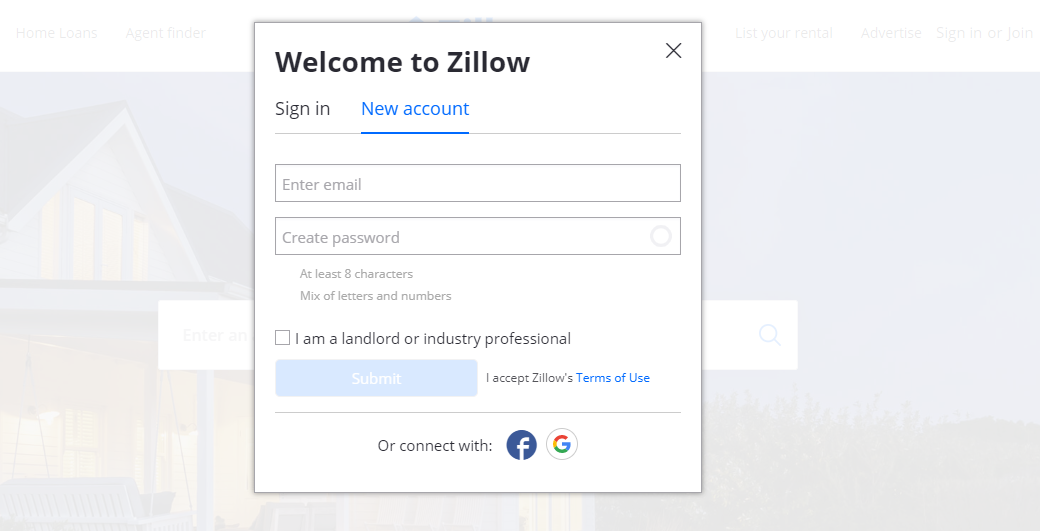The image size is (1040, 531).
Task: Click the password strength circle indicator
Action: [660, 236]
